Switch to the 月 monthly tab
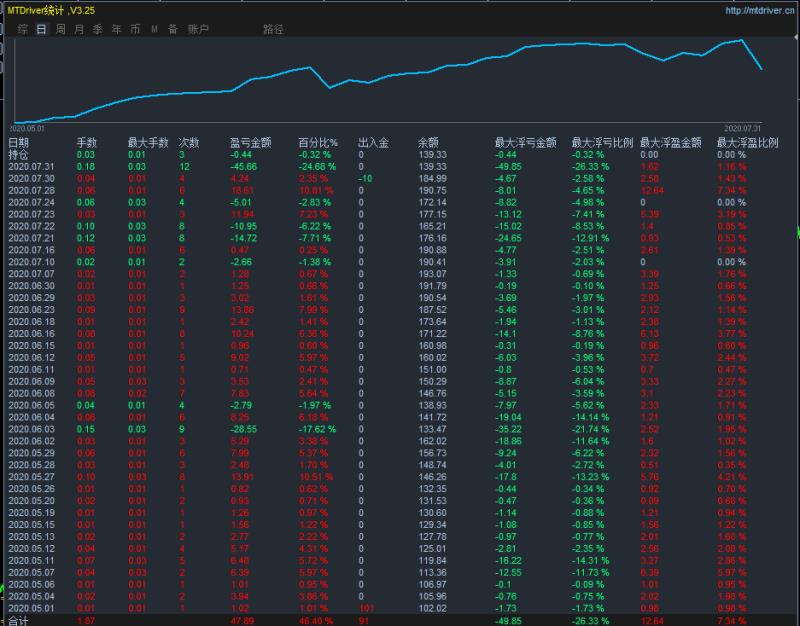This screenshot has width=800, height=626. click(x=79, y=29)
